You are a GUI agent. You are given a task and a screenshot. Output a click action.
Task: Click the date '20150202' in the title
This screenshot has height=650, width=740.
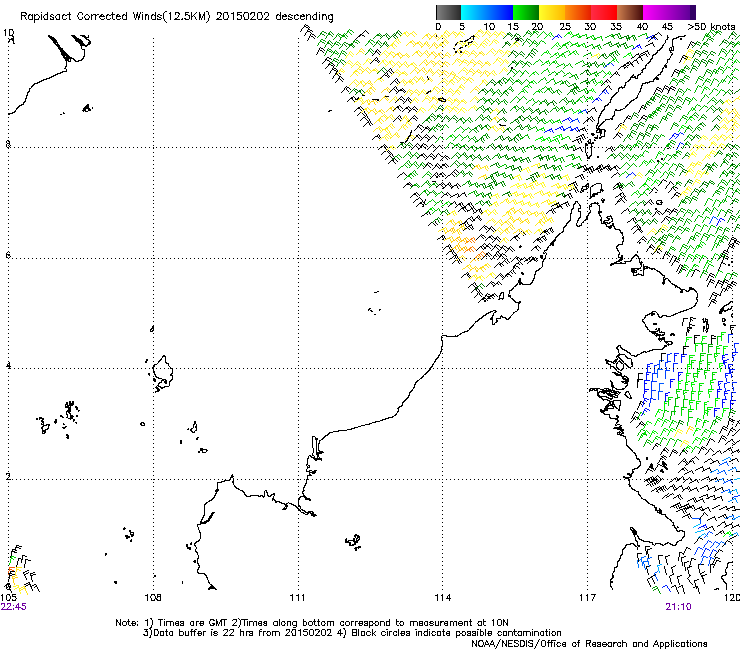click(x=243, y=17)
